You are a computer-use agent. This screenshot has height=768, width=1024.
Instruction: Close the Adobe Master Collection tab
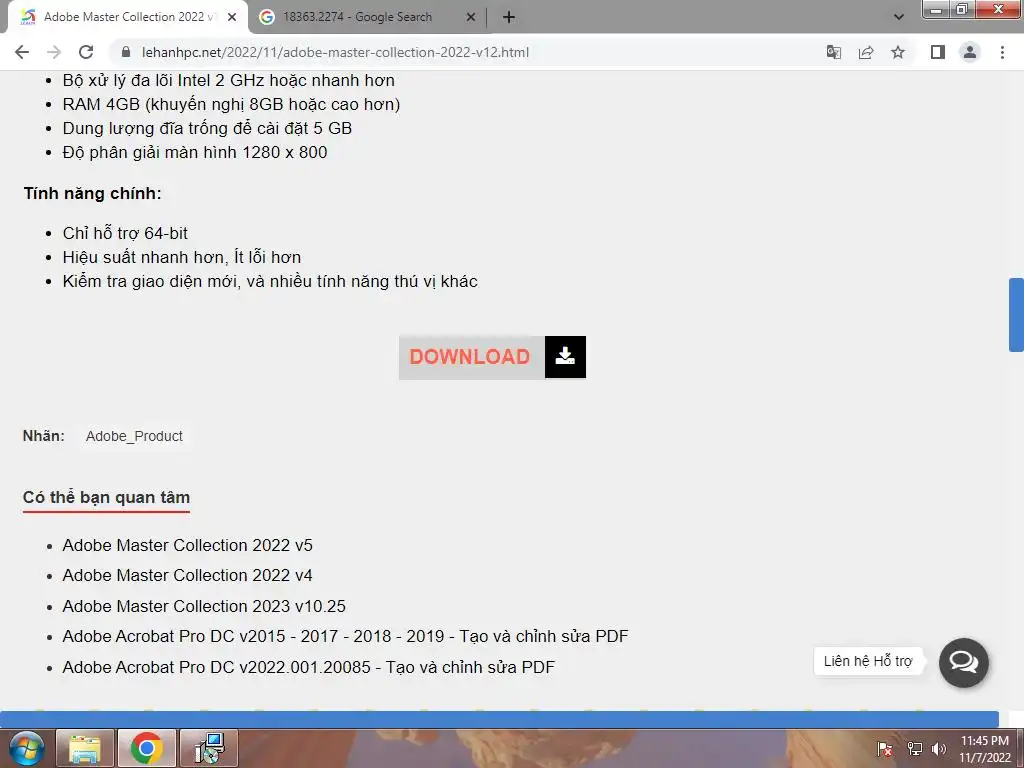point(232,17)
